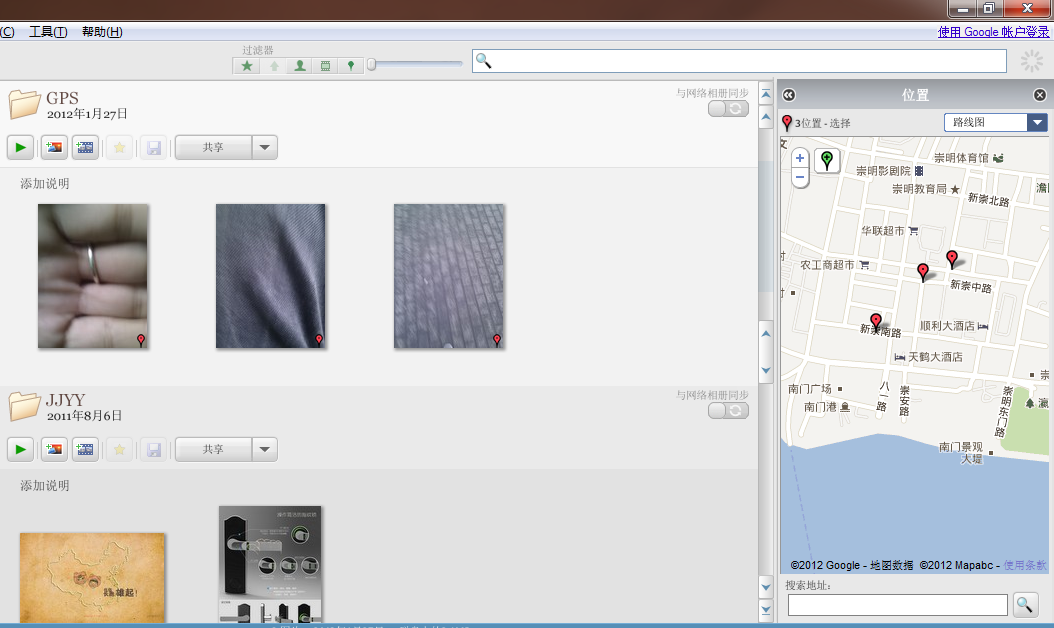Click the main search box

(739, 61)
